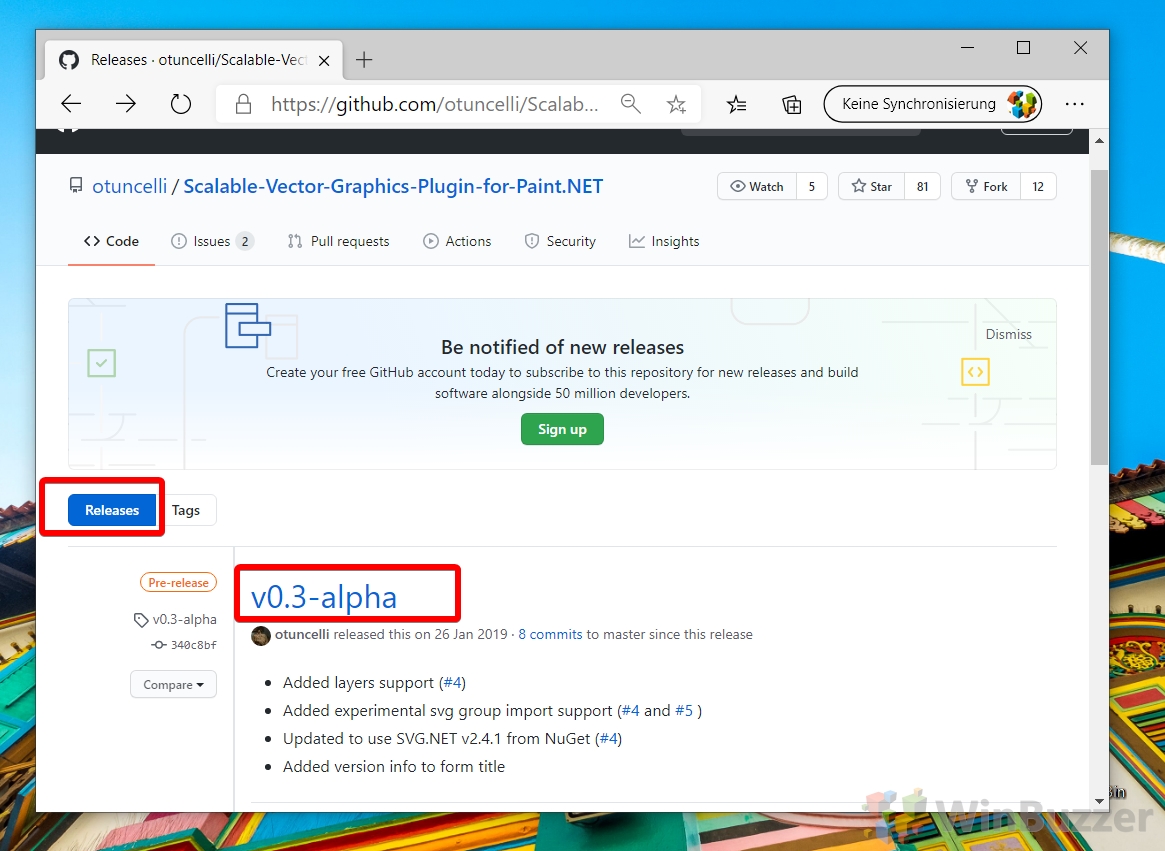Switch to the Tags view

tap(186, 511)
